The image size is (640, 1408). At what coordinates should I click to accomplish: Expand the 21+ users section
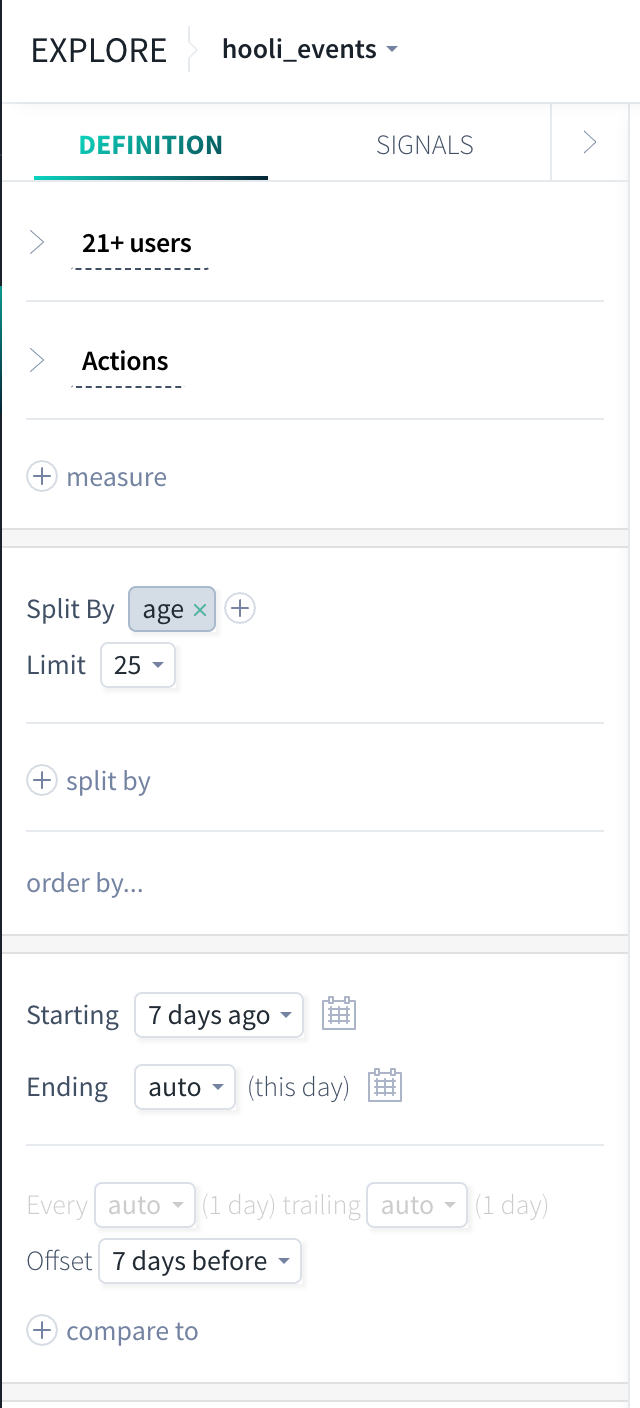pyautogui.click(x=37, y=243)
